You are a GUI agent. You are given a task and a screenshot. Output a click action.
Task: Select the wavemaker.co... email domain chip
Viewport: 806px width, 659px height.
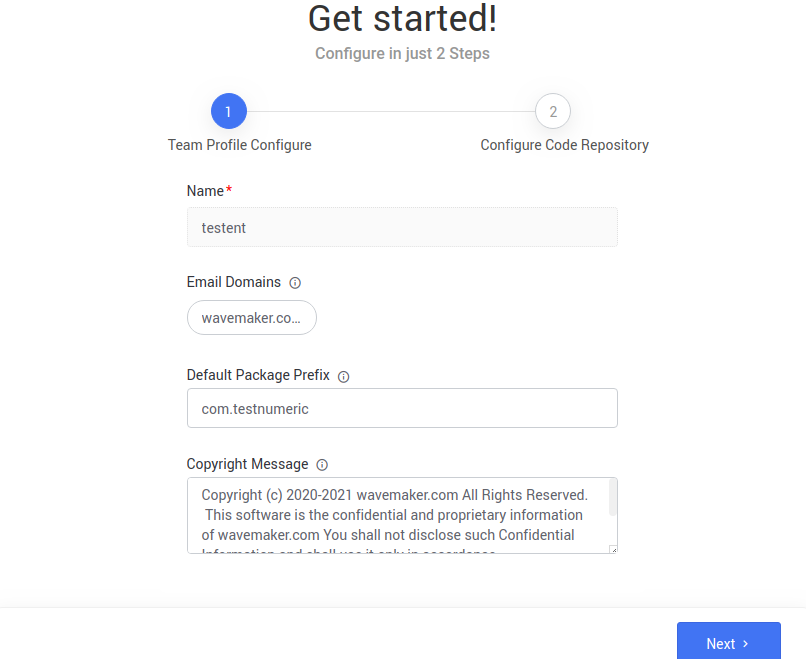252,318
